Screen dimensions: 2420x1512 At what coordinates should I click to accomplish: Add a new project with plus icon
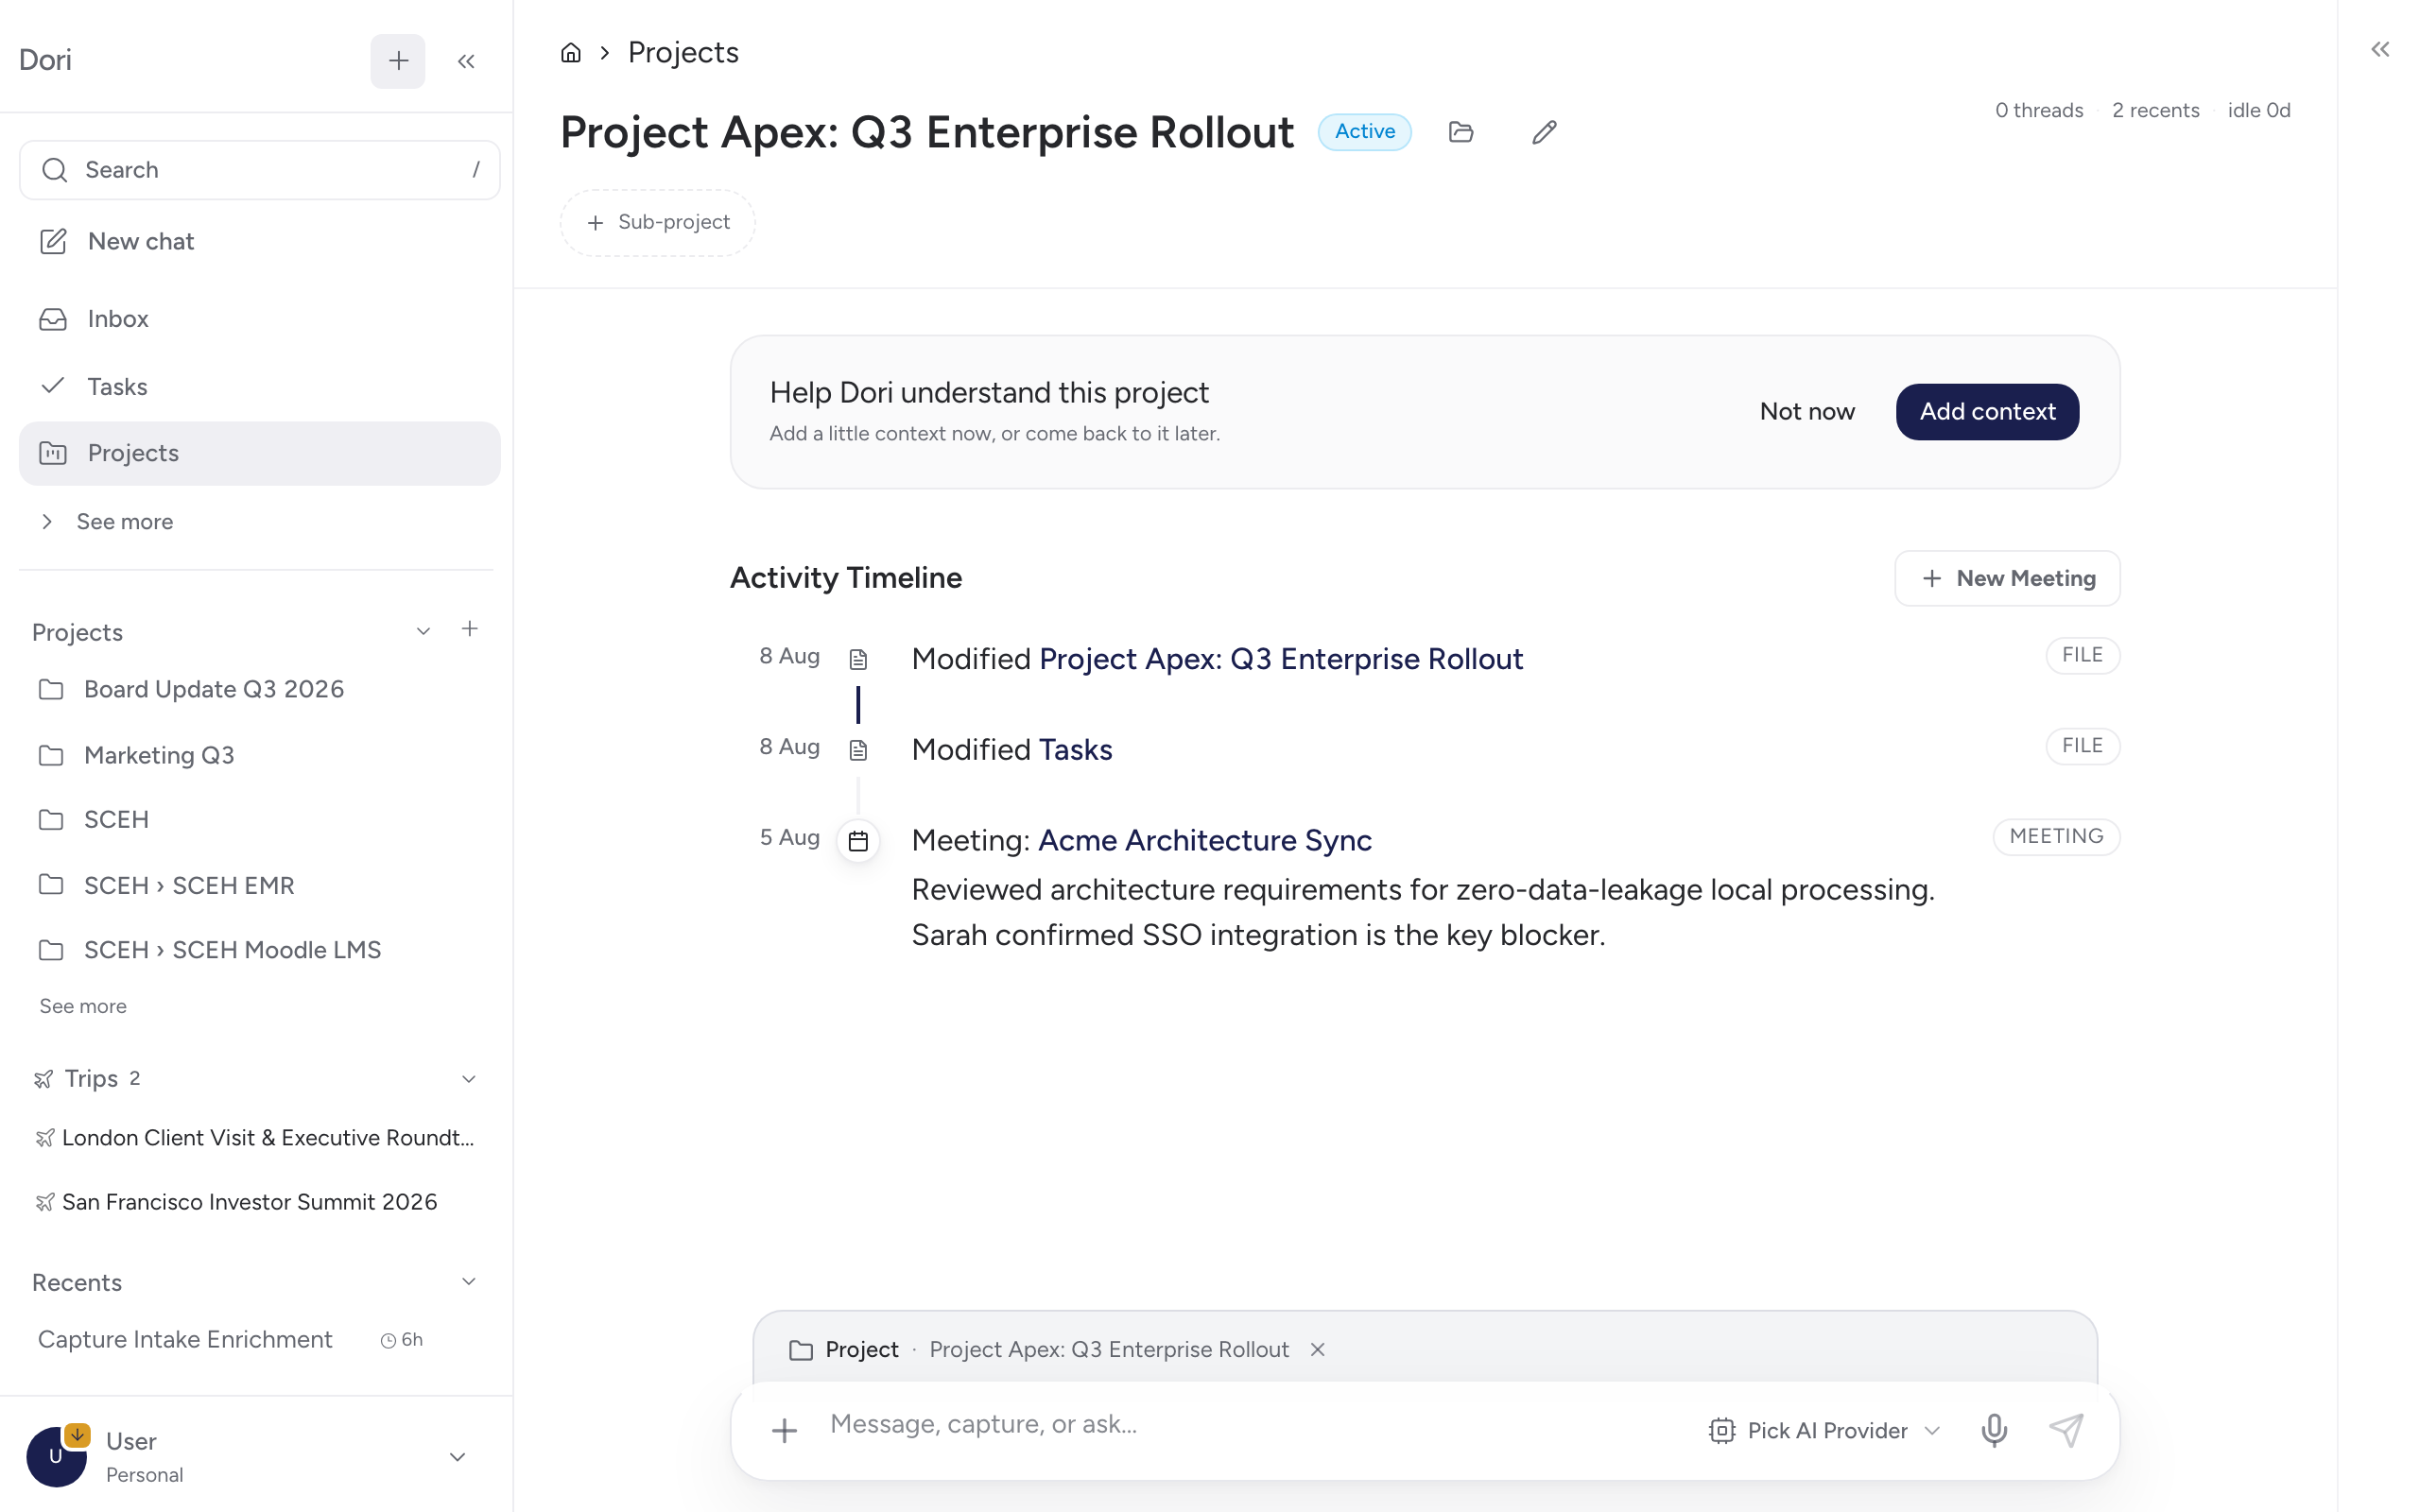[470, 629]
